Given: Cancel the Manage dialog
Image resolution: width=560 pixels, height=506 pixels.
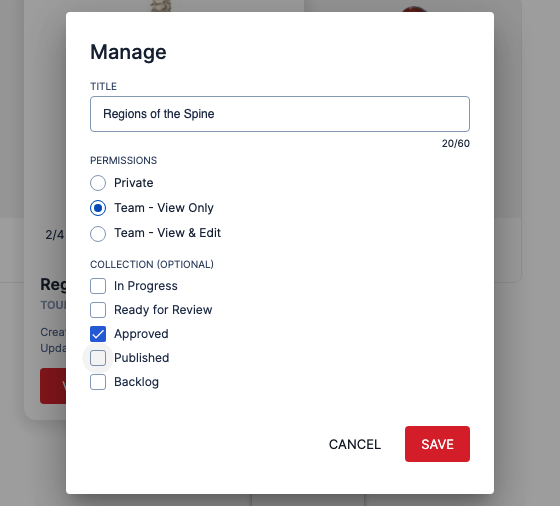Looking at the screenshot, I should point(355,444).
